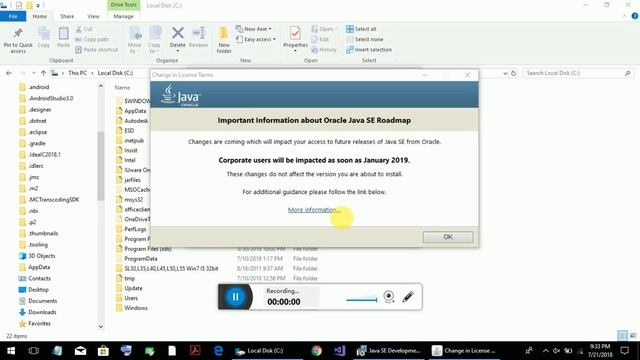The height and width of the screenshot is (360, 640).
Task: Open Visual Studio from the taskbar
Action: click(x=340, y=351)
